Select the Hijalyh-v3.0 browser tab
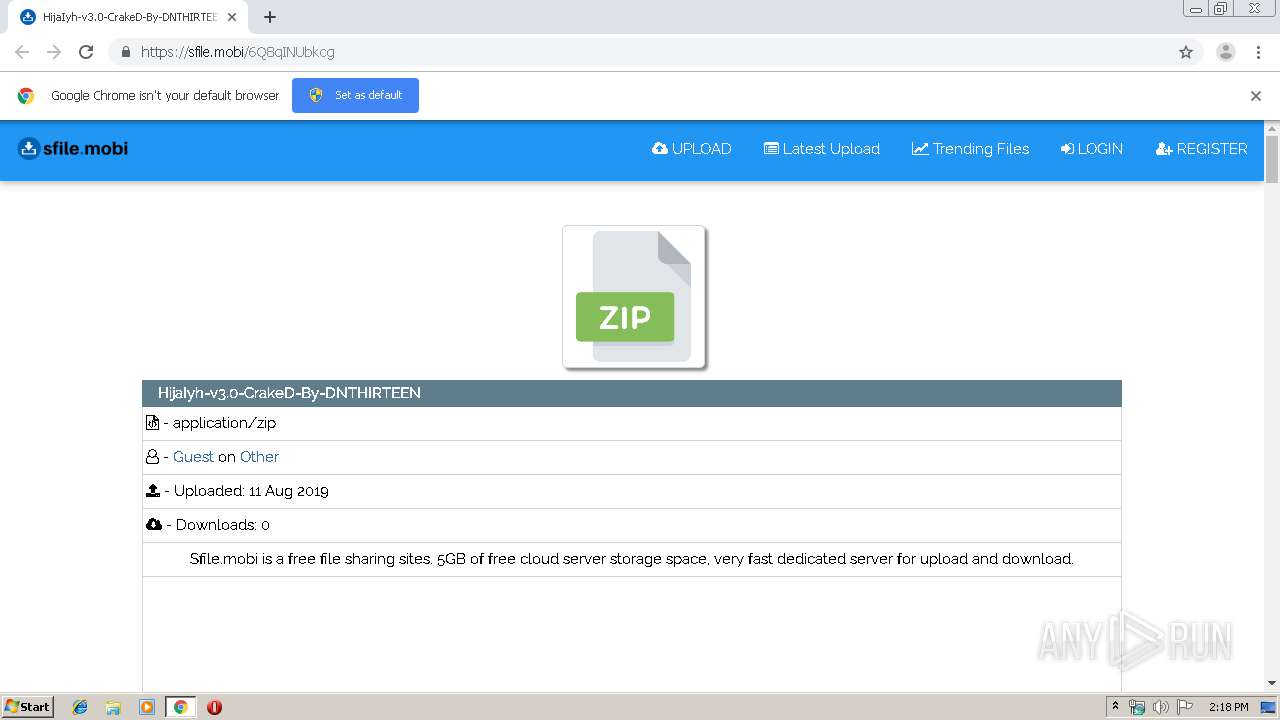Screen dimensions: 1280x720 (x=128, y=17)
